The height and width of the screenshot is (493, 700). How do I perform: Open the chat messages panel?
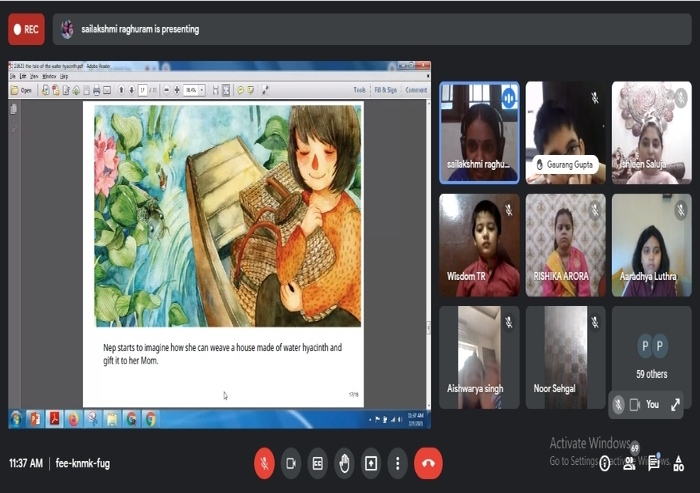(654, 463)
